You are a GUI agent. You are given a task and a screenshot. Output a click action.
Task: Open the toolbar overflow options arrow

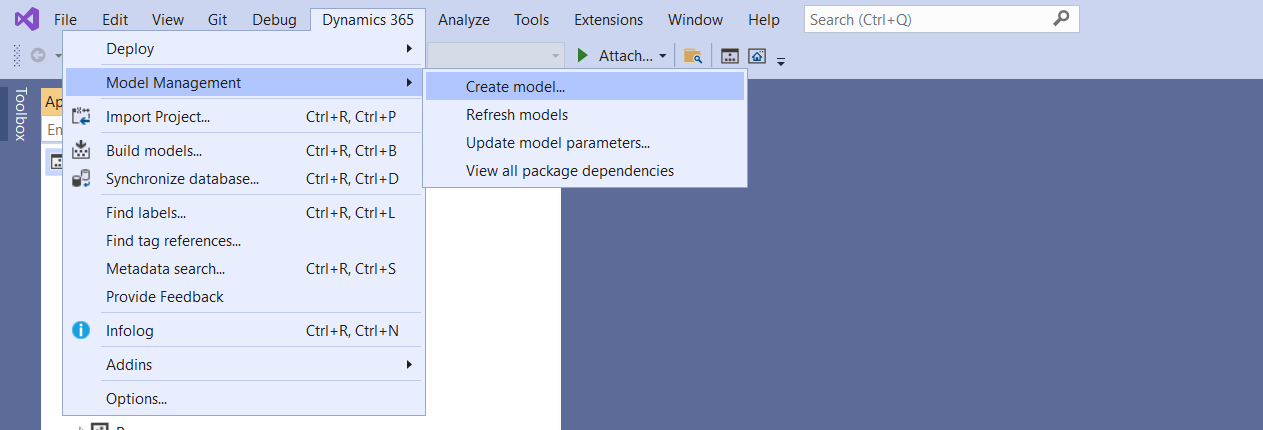pyautogui.click(x=781, y=60)
